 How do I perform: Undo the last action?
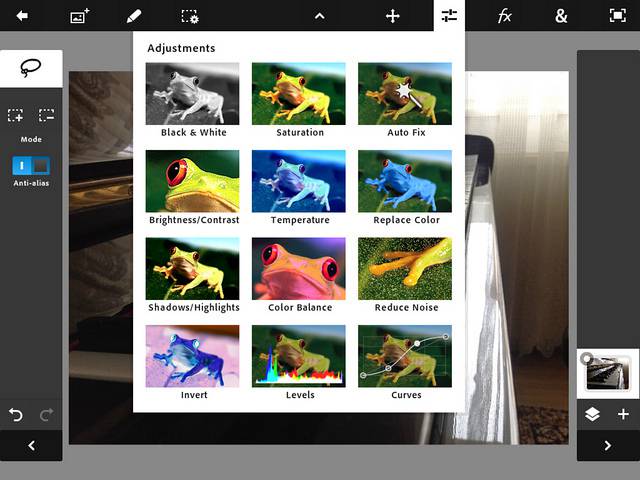[x=16, y=415]
